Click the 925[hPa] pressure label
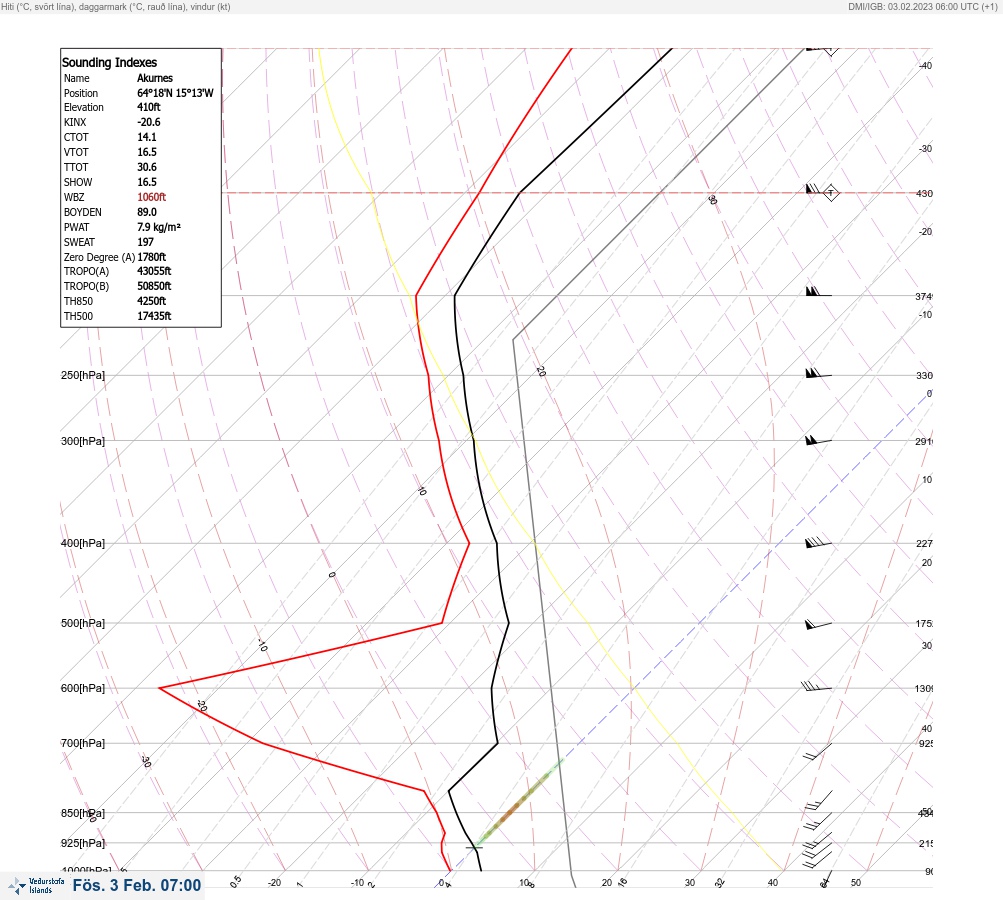 point(83,843)
